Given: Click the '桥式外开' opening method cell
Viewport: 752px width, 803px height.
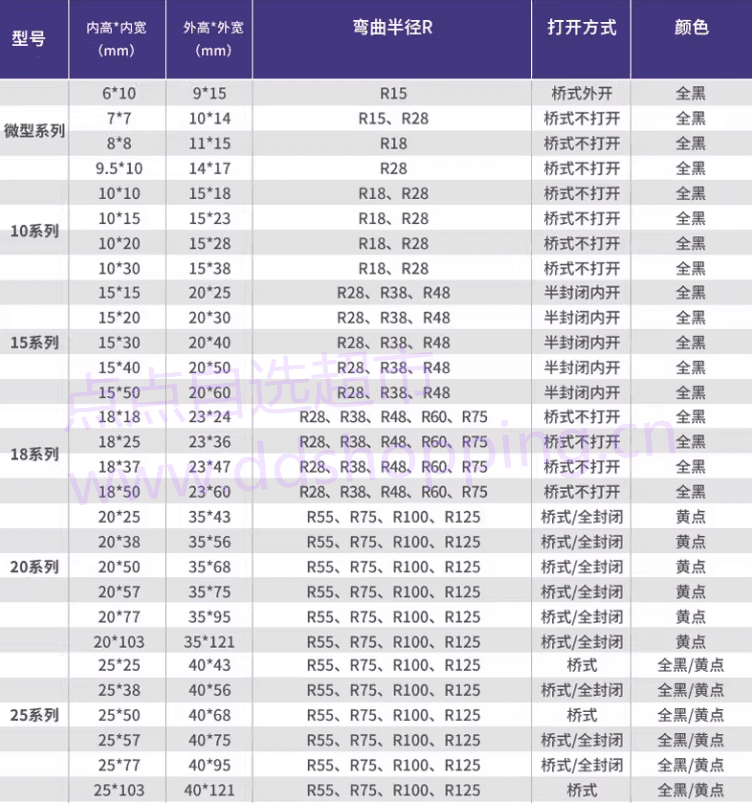Looking at the screenshot, I should pyautogui.click(x=581, y=93).
